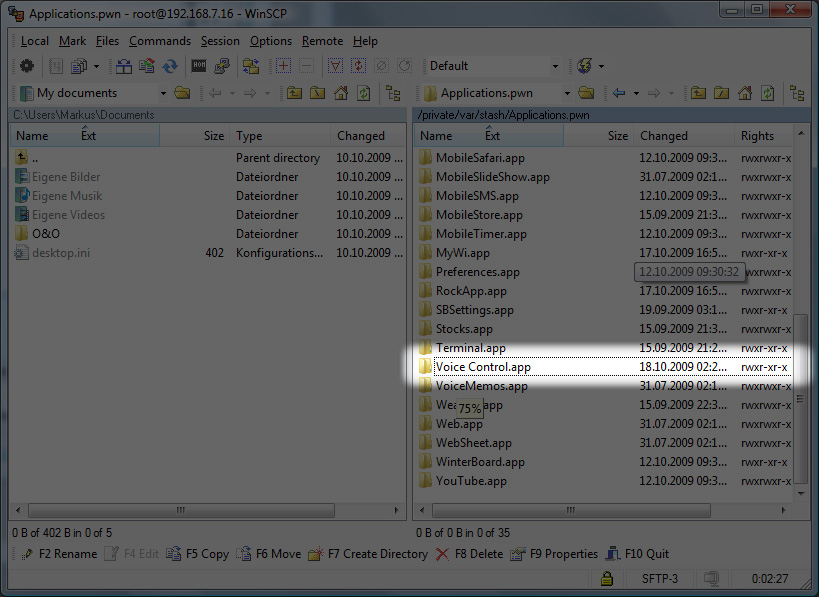Screen dimensions: 819x597
Task: Click the invert selection toolbar icon
Action: click(x=358, y=66)
